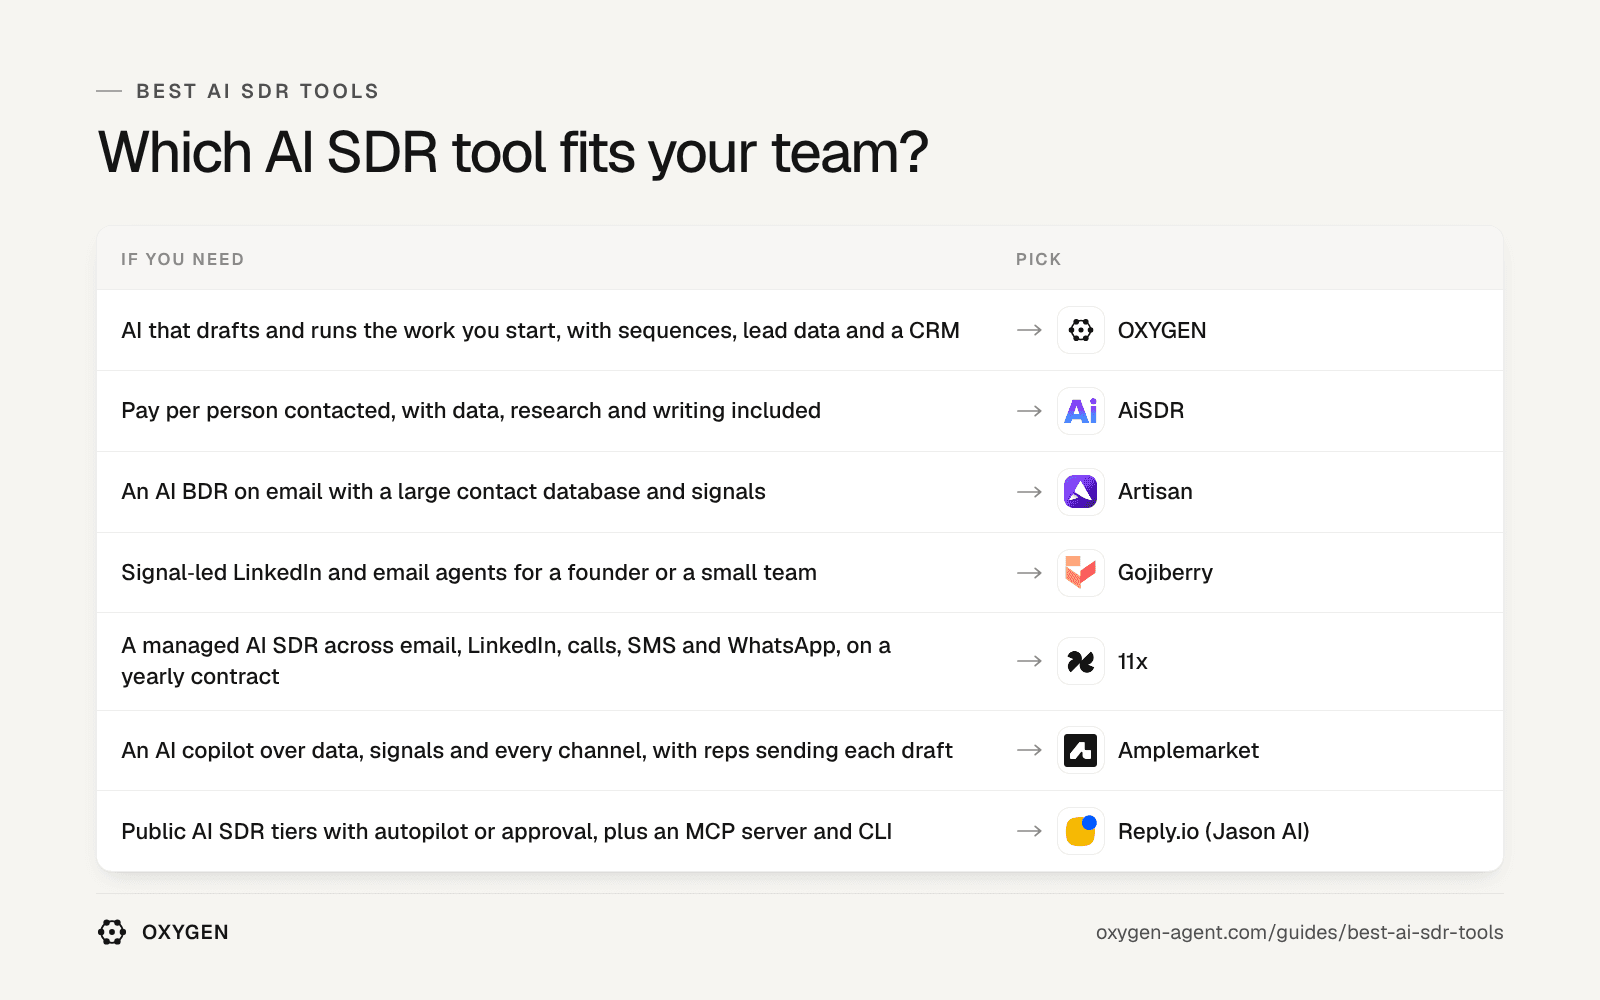The width and height of the screenshot is (1600, 1000).
Task: Click the 11x logo icon
Action: (x=1081, y=661)
